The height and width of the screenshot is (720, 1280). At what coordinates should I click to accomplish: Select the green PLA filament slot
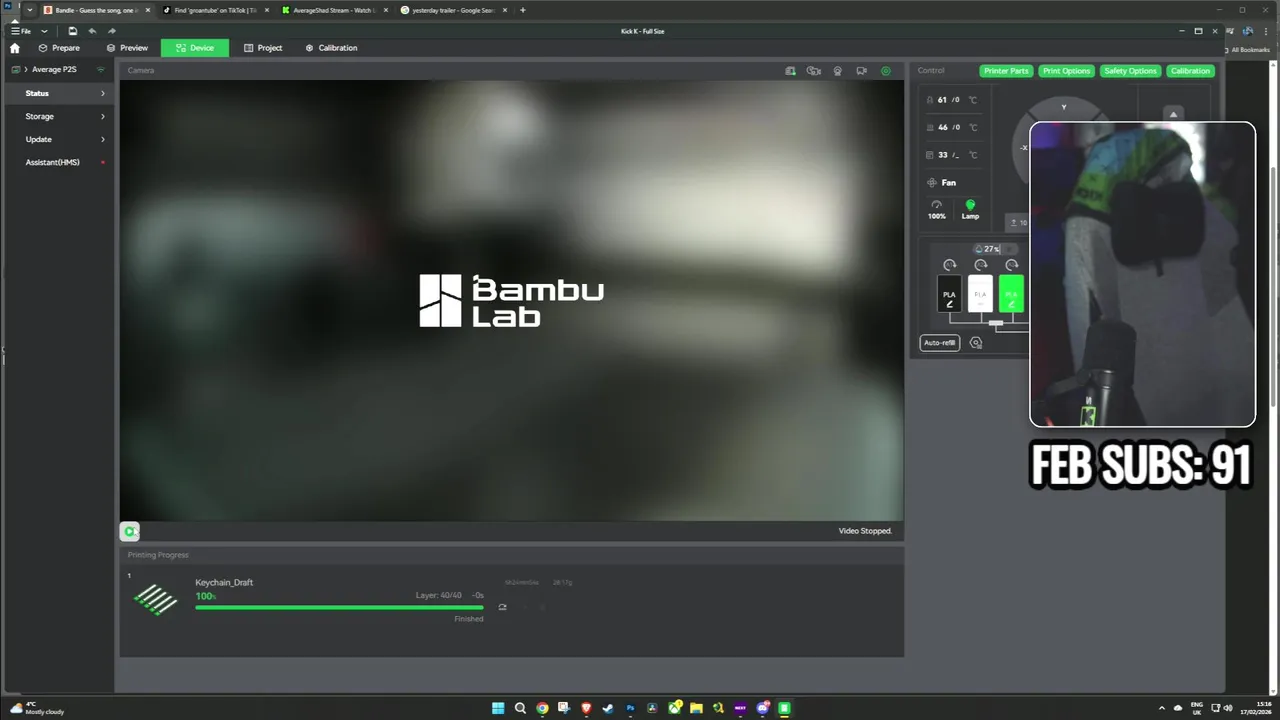(x=1011, y=294)
